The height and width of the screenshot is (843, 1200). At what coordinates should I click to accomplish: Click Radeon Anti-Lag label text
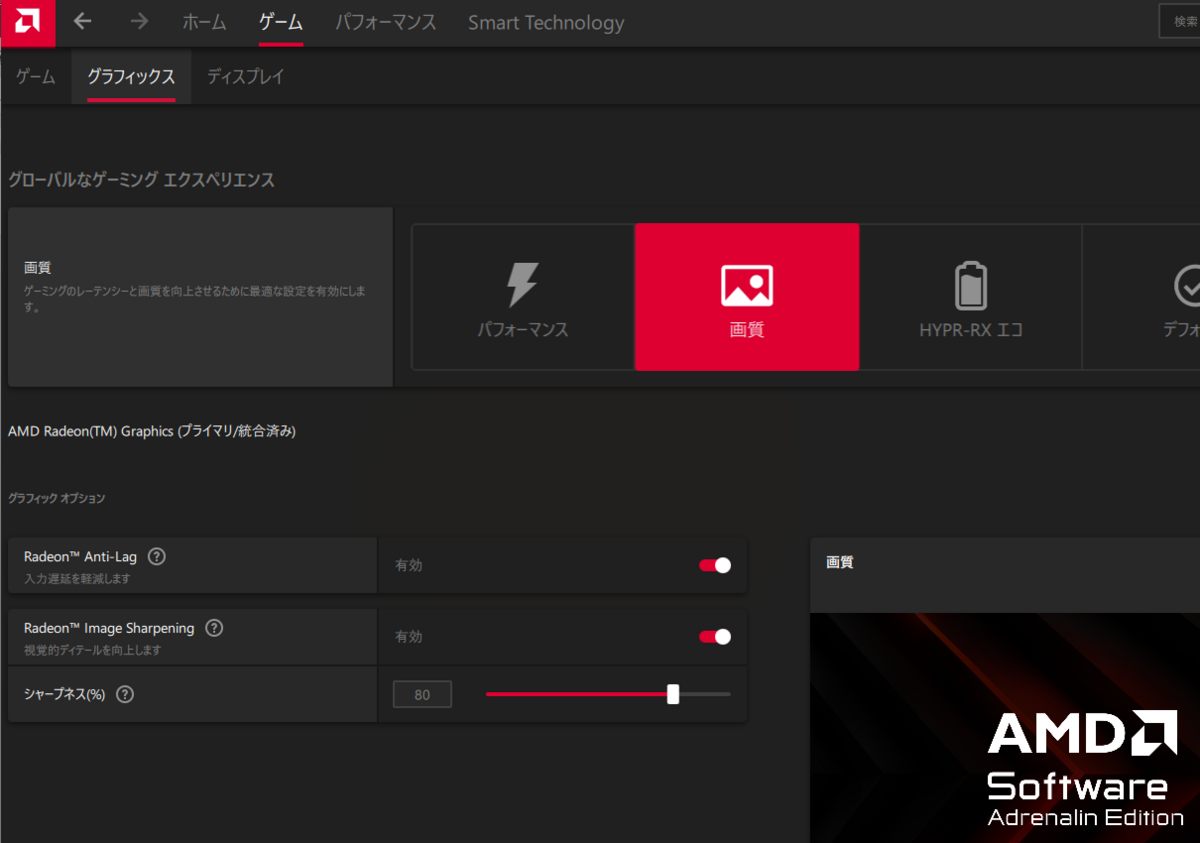coord(80,557)
